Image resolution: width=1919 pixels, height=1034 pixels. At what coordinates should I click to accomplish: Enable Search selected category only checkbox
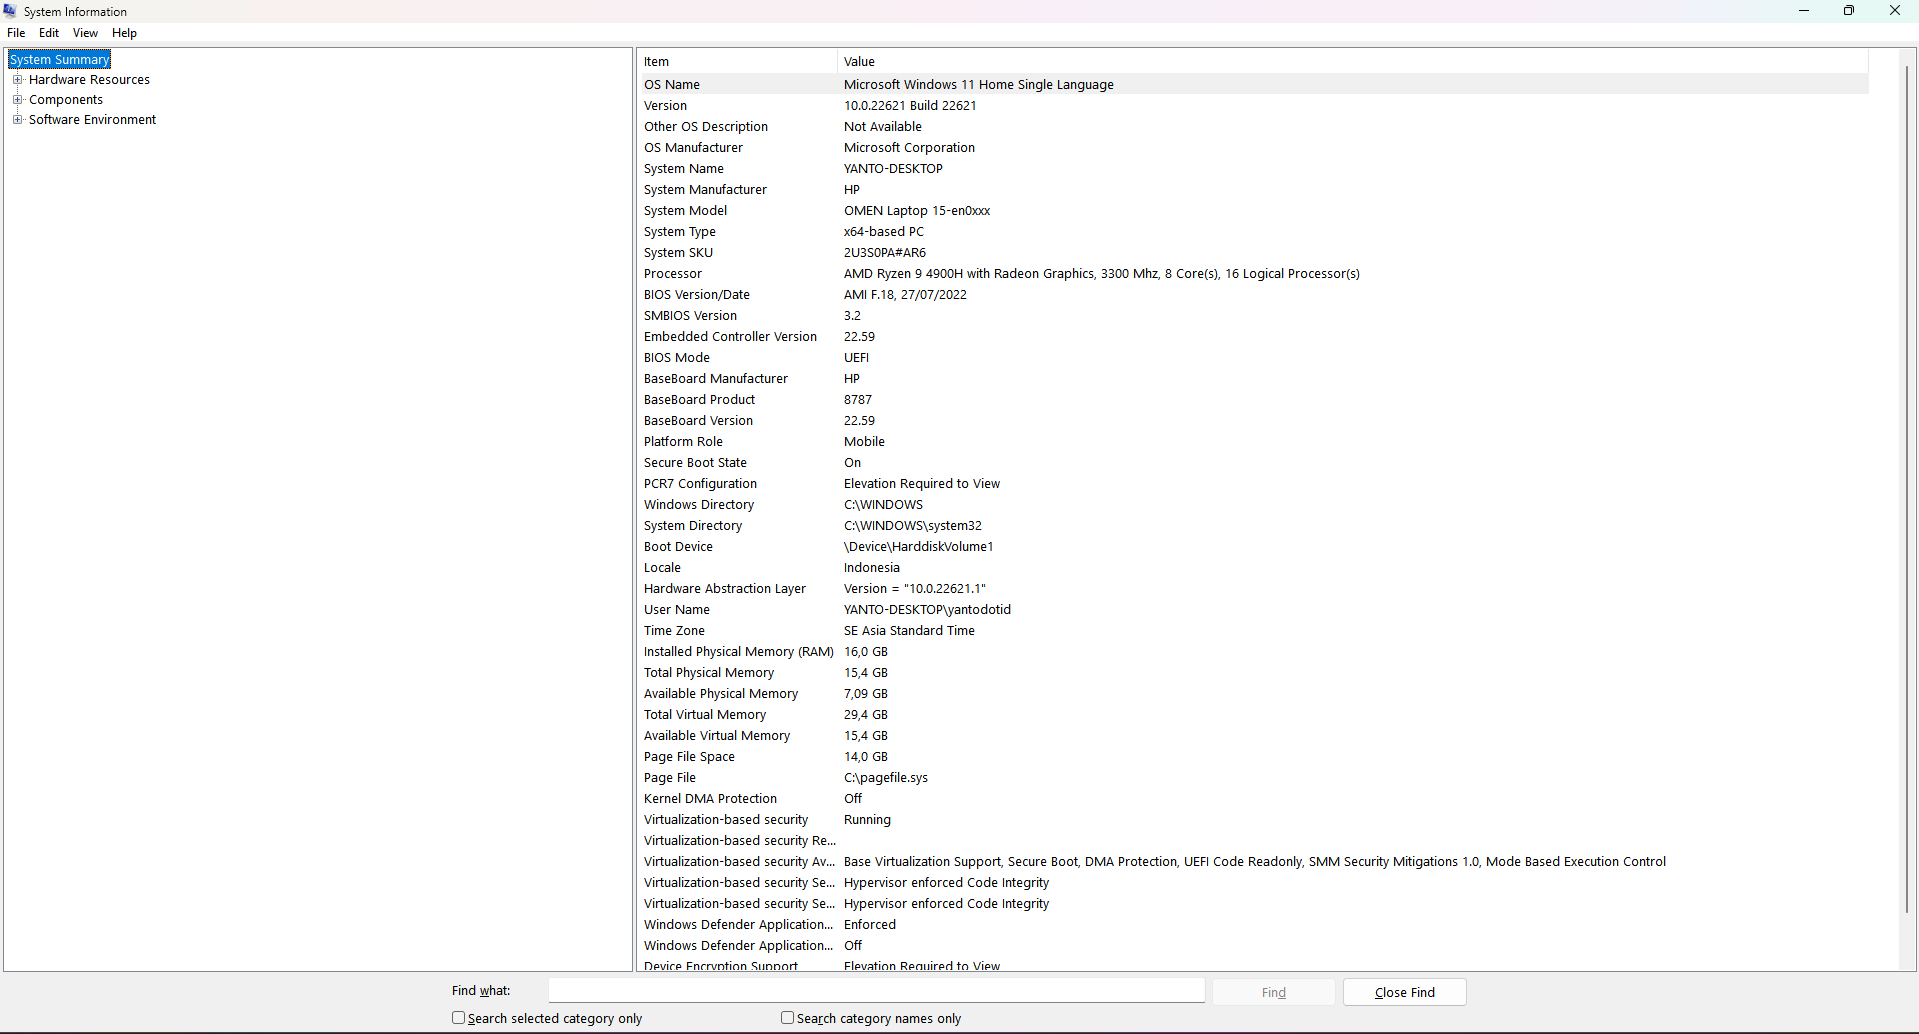[458, 1017]
